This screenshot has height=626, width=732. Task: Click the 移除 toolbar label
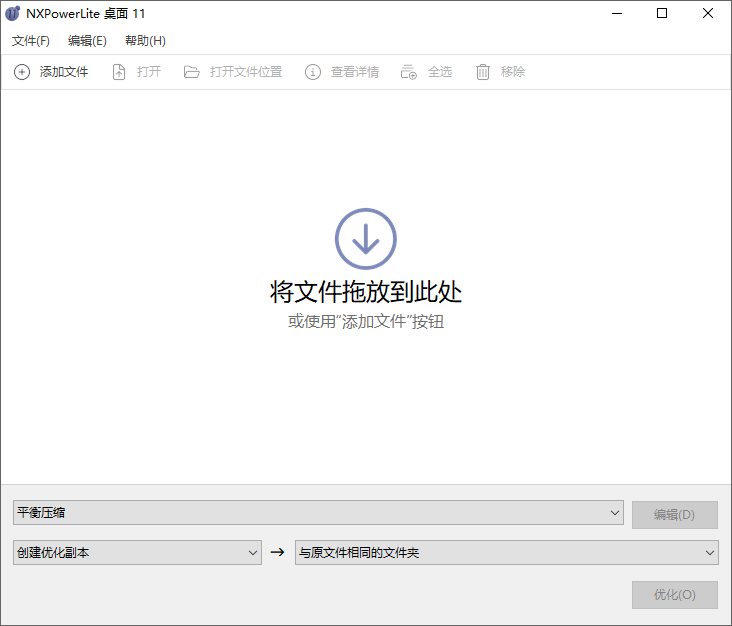click(x=513, y=72)
